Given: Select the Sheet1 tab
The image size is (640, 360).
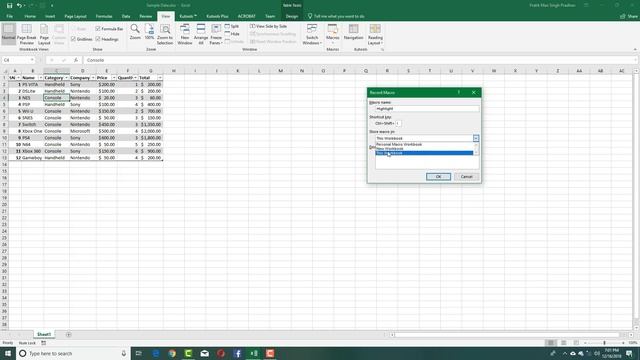Looking at the screenshot, I should [44, 334].
